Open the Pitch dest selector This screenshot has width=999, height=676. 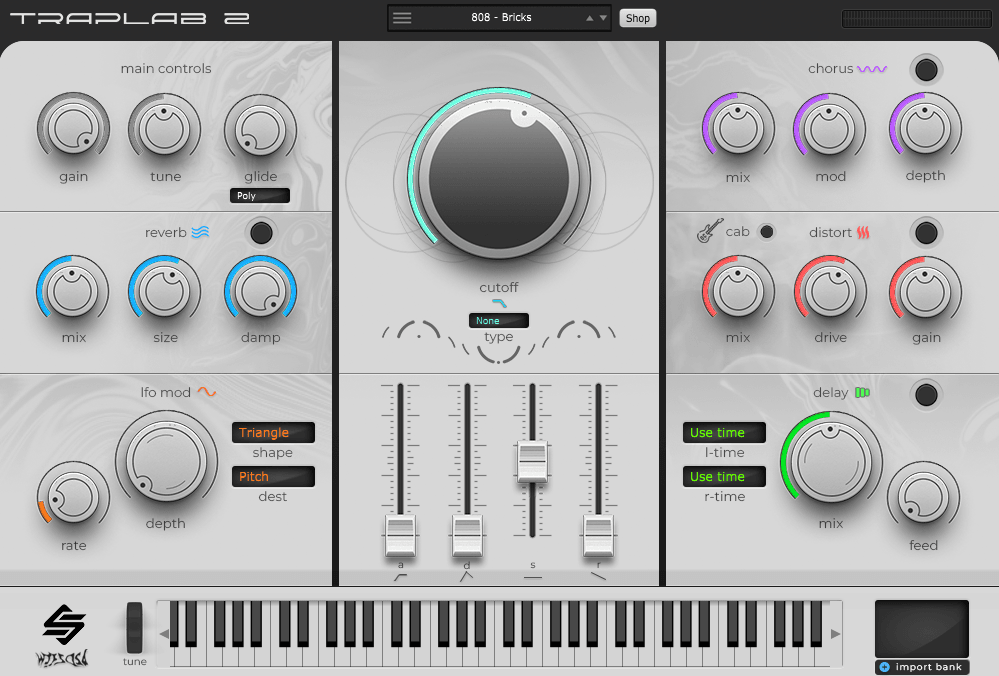272,476
